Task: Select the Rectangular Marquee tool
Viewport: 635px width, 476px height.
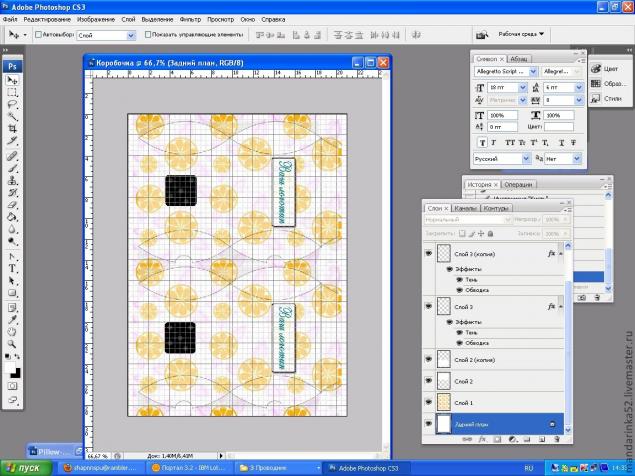Action: point(13,92)
